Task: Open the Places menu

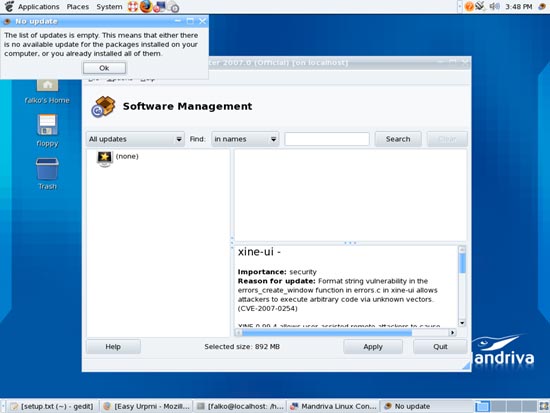Action: click(x=78, y=7)
